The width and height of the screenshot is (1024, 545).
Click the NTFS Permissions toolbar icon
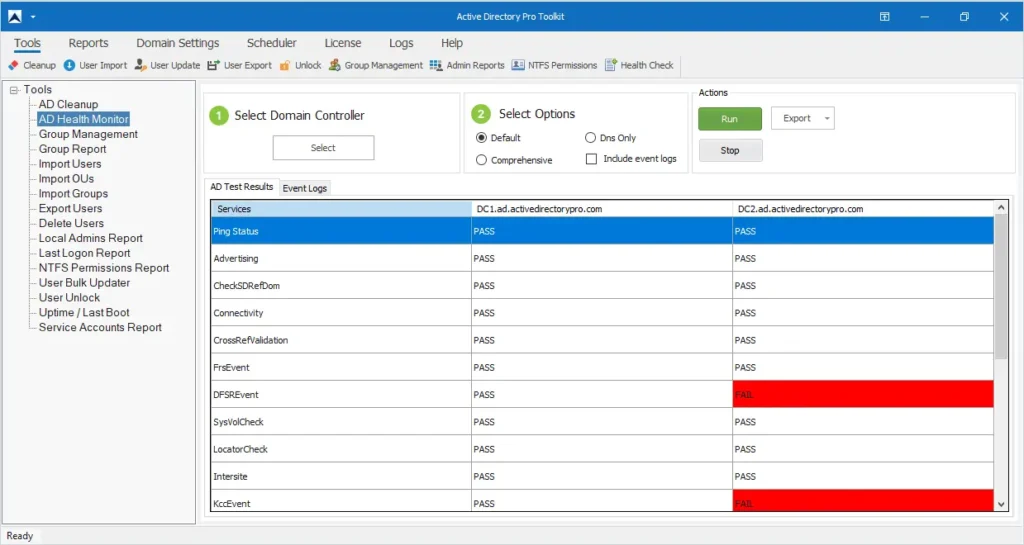(518, 65)
